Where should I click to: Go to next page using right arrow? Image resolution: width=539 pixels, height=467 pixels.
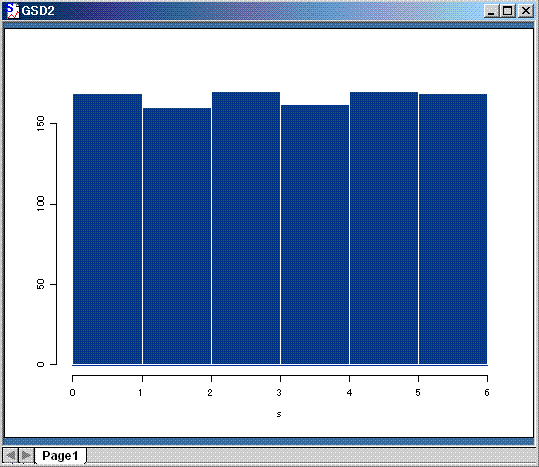[26, 456]
